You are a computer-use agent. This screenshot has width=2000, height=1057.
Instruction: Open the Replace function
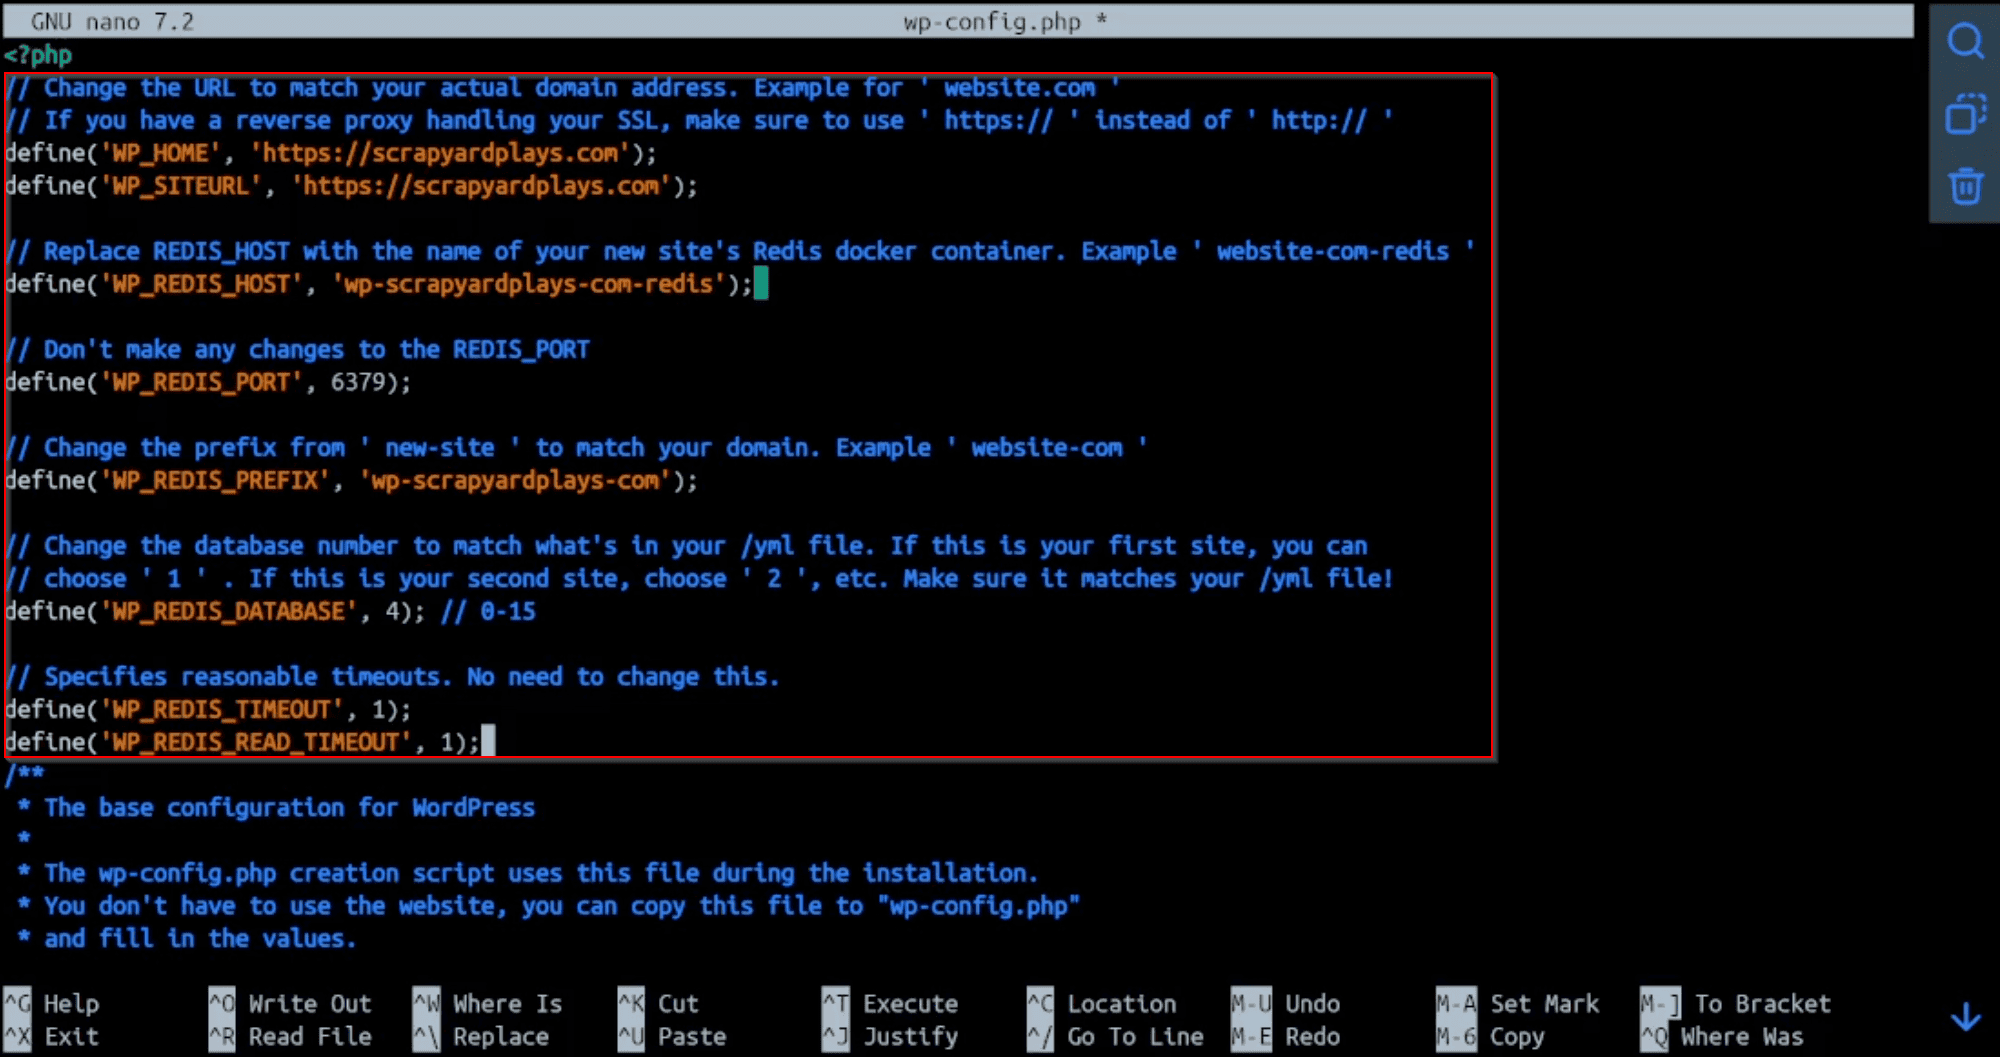[x=502, y=1036]
